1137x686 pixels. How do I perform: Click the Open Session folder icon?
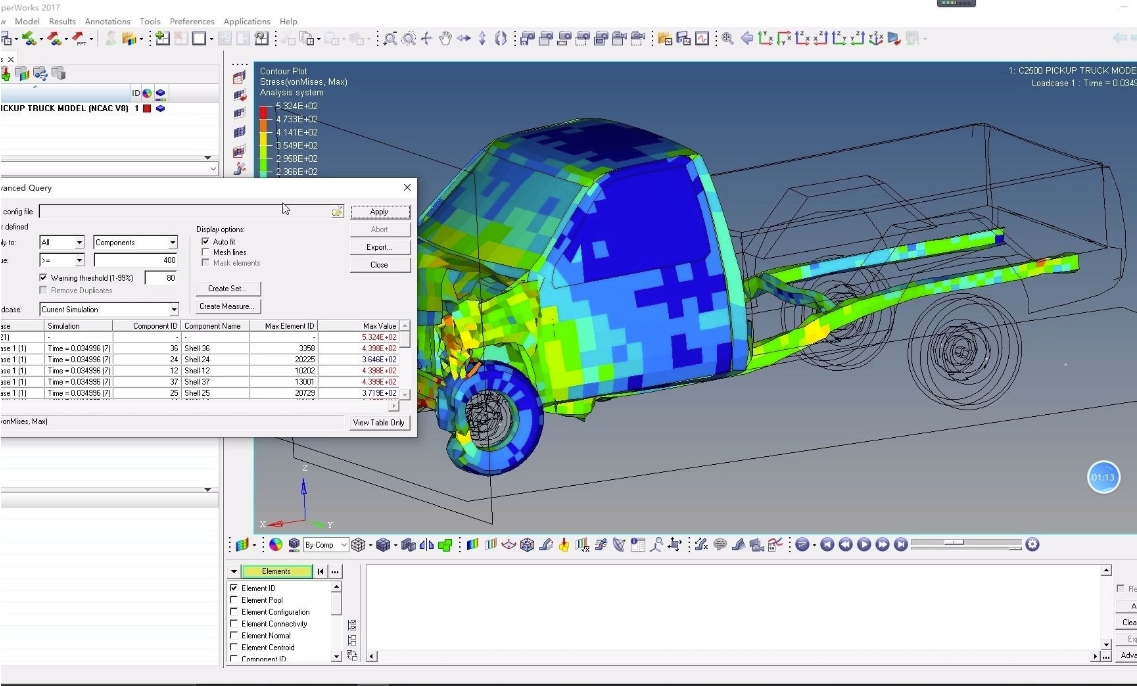130,39
